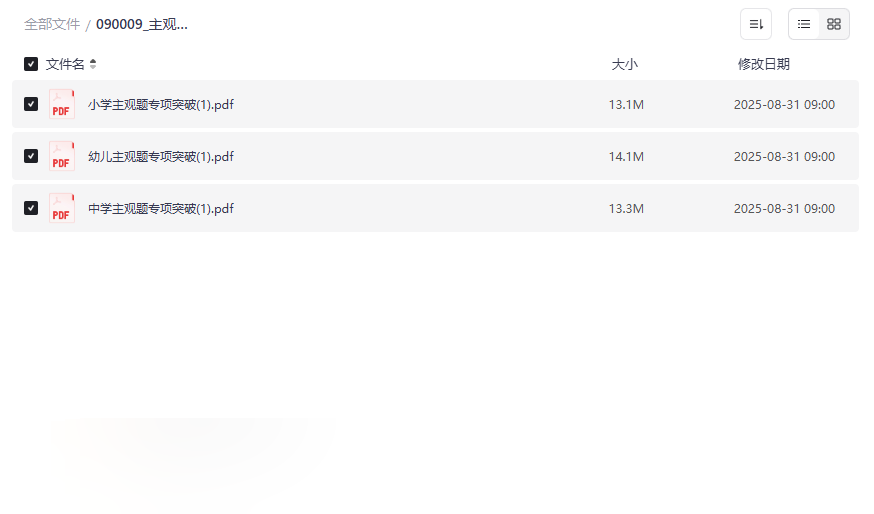Uncheck the 小学主观题专项突破(1).pdf checkbox
This screenshot has height=514, width=874.
click(31, 104)
